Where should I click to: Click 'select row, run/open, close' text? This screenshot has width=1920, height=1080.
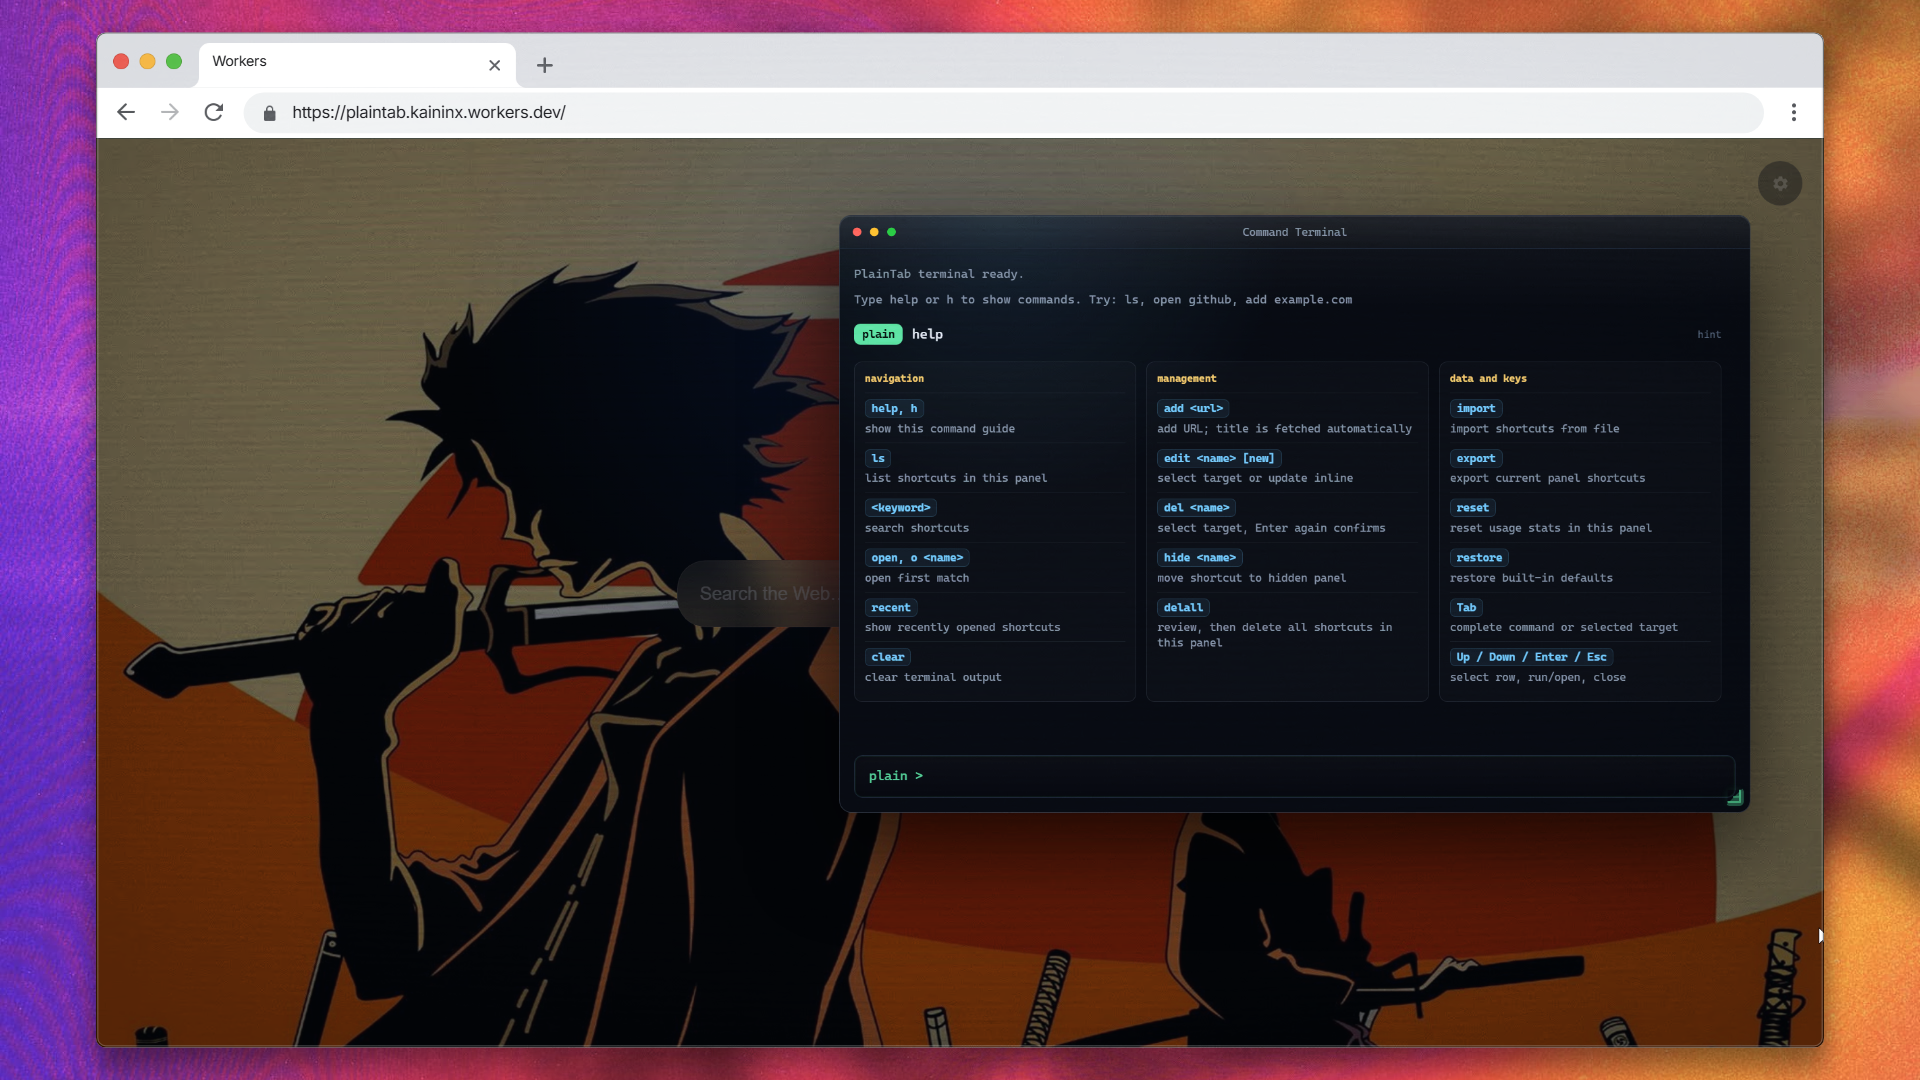1538,678
